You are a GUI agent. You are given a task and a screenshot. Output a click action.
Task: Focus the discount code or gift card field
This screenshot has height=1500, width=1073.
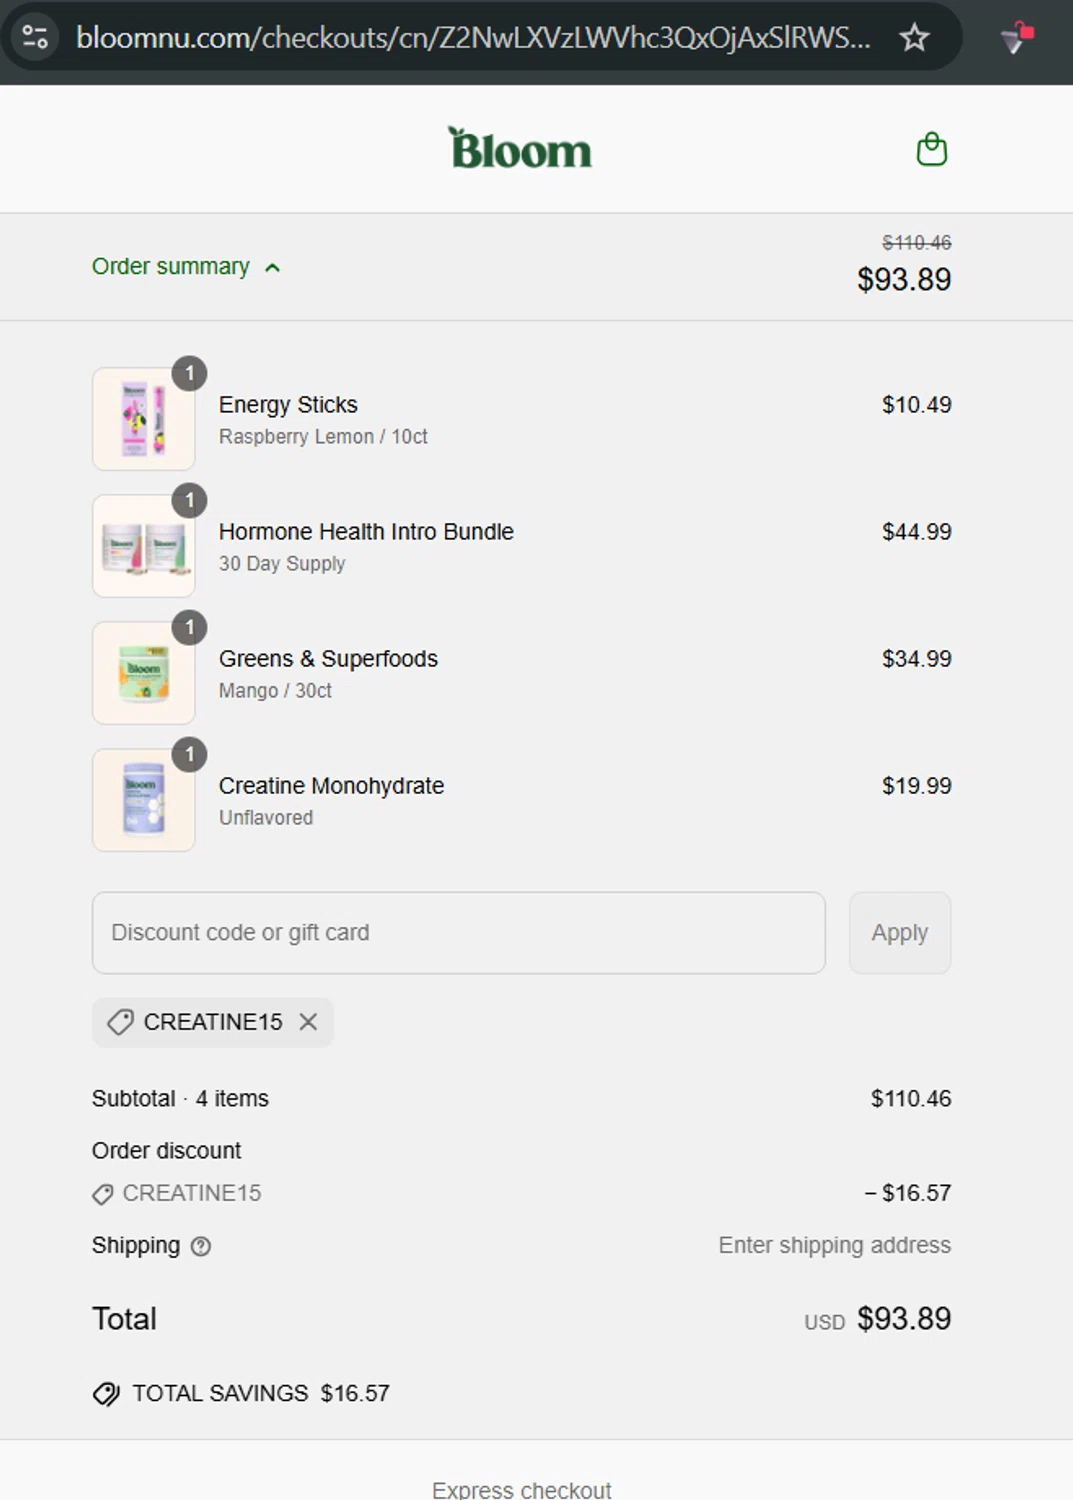(x=458, y=933)
